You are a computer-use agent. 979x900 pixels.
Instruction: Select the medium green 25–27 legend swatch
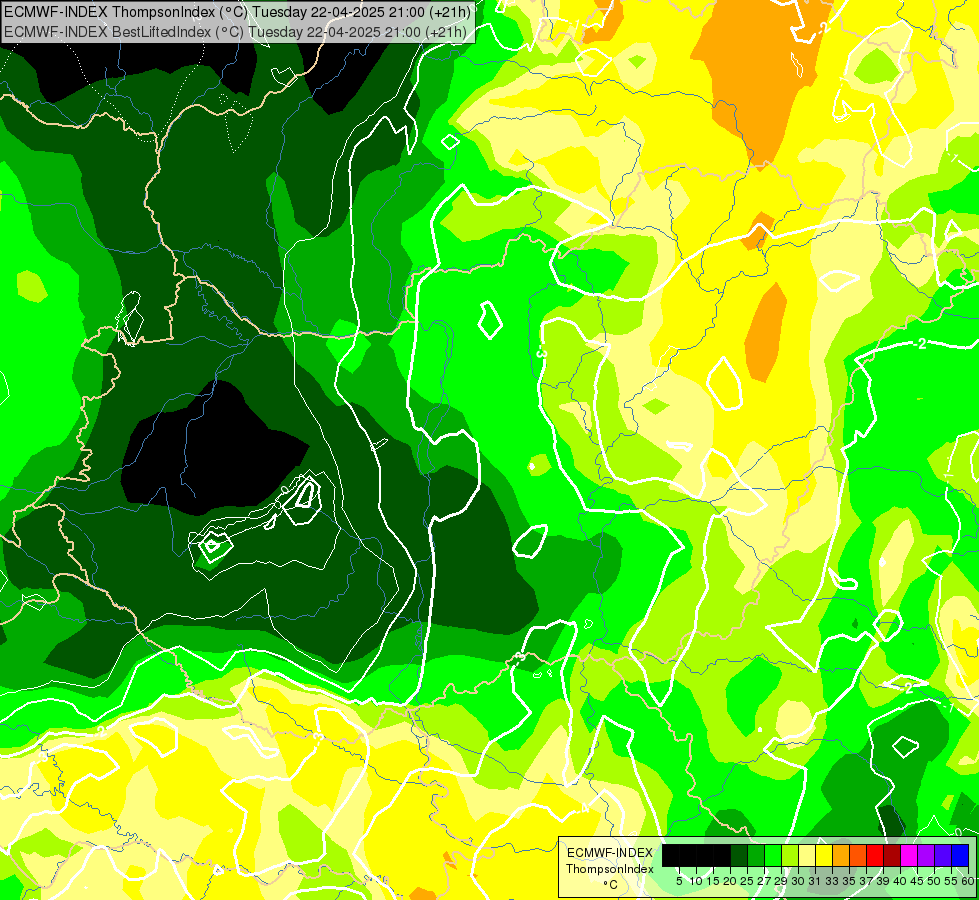[x=756, y=855]
